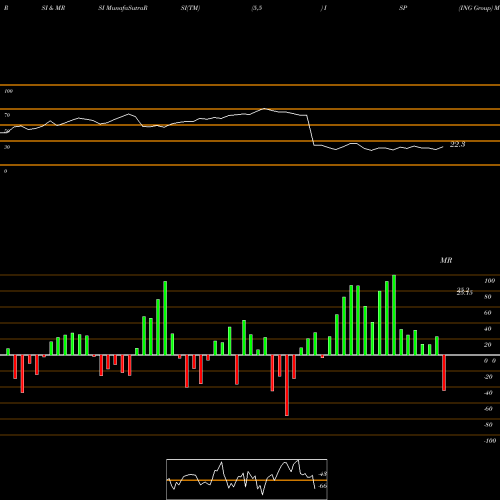This screenshot has width=500, height=500.
Task: Click the current RSI value 22.3
Action: coord(457,144)
